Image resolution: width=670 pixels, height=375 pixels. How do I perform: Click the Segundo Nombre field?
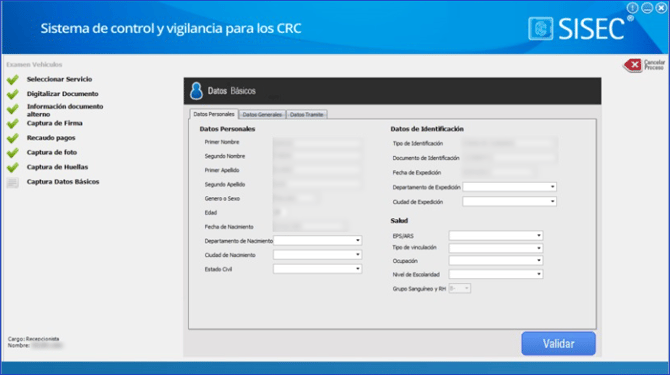[317, 156]
